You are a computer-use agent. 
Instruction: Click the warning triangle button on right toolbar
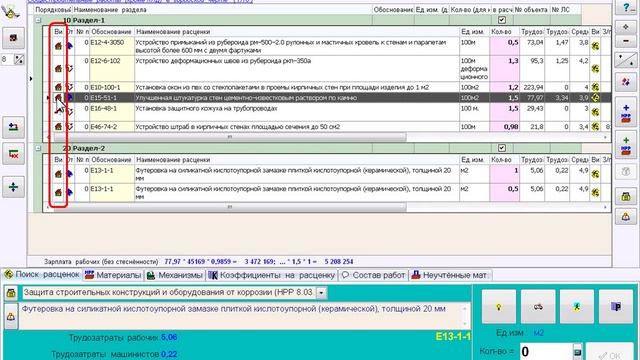tap(626, 217)
